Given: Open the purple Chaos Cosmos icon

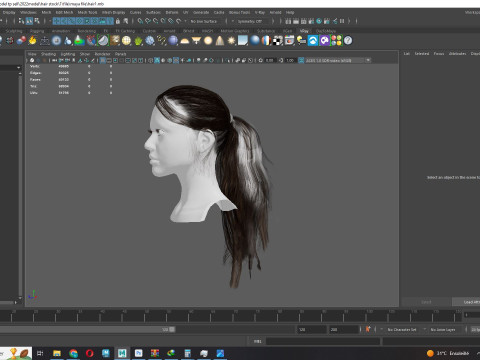Looking at the screenshot, I should [x=324, y=41].
